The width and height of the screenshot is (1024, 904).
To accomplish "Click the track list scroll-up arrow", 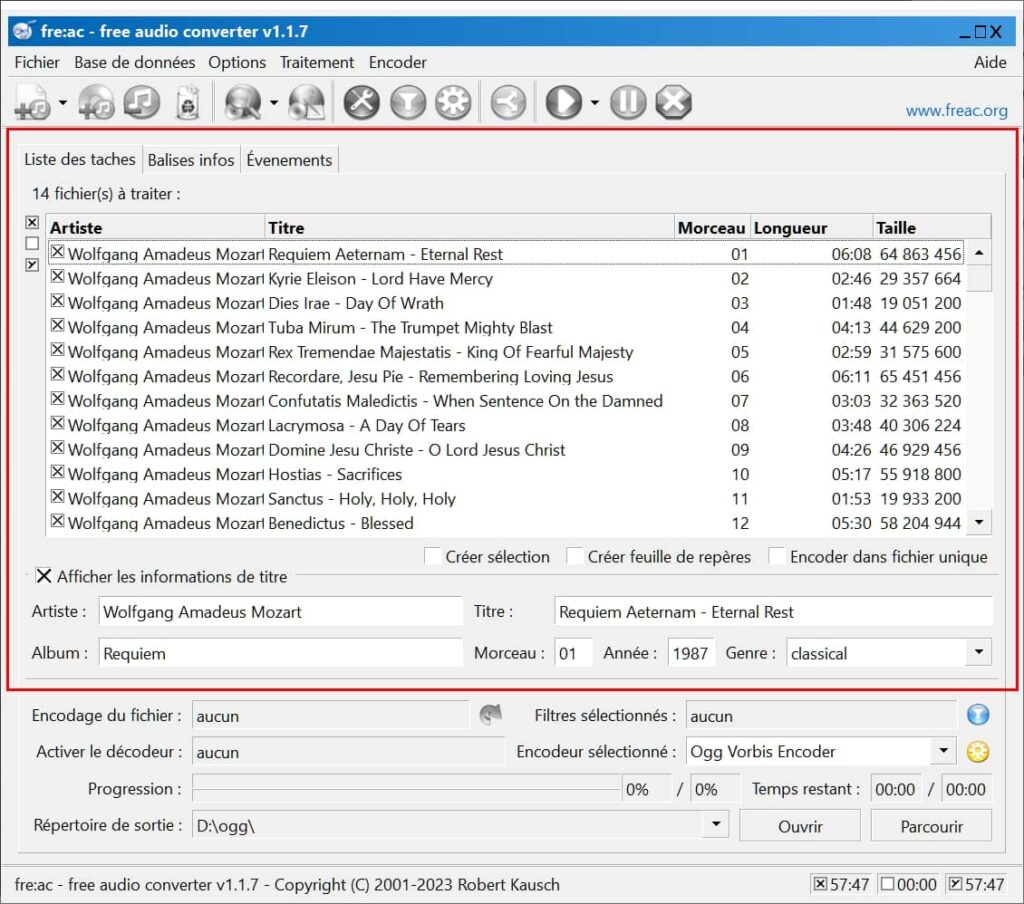I will coord(979,253).
